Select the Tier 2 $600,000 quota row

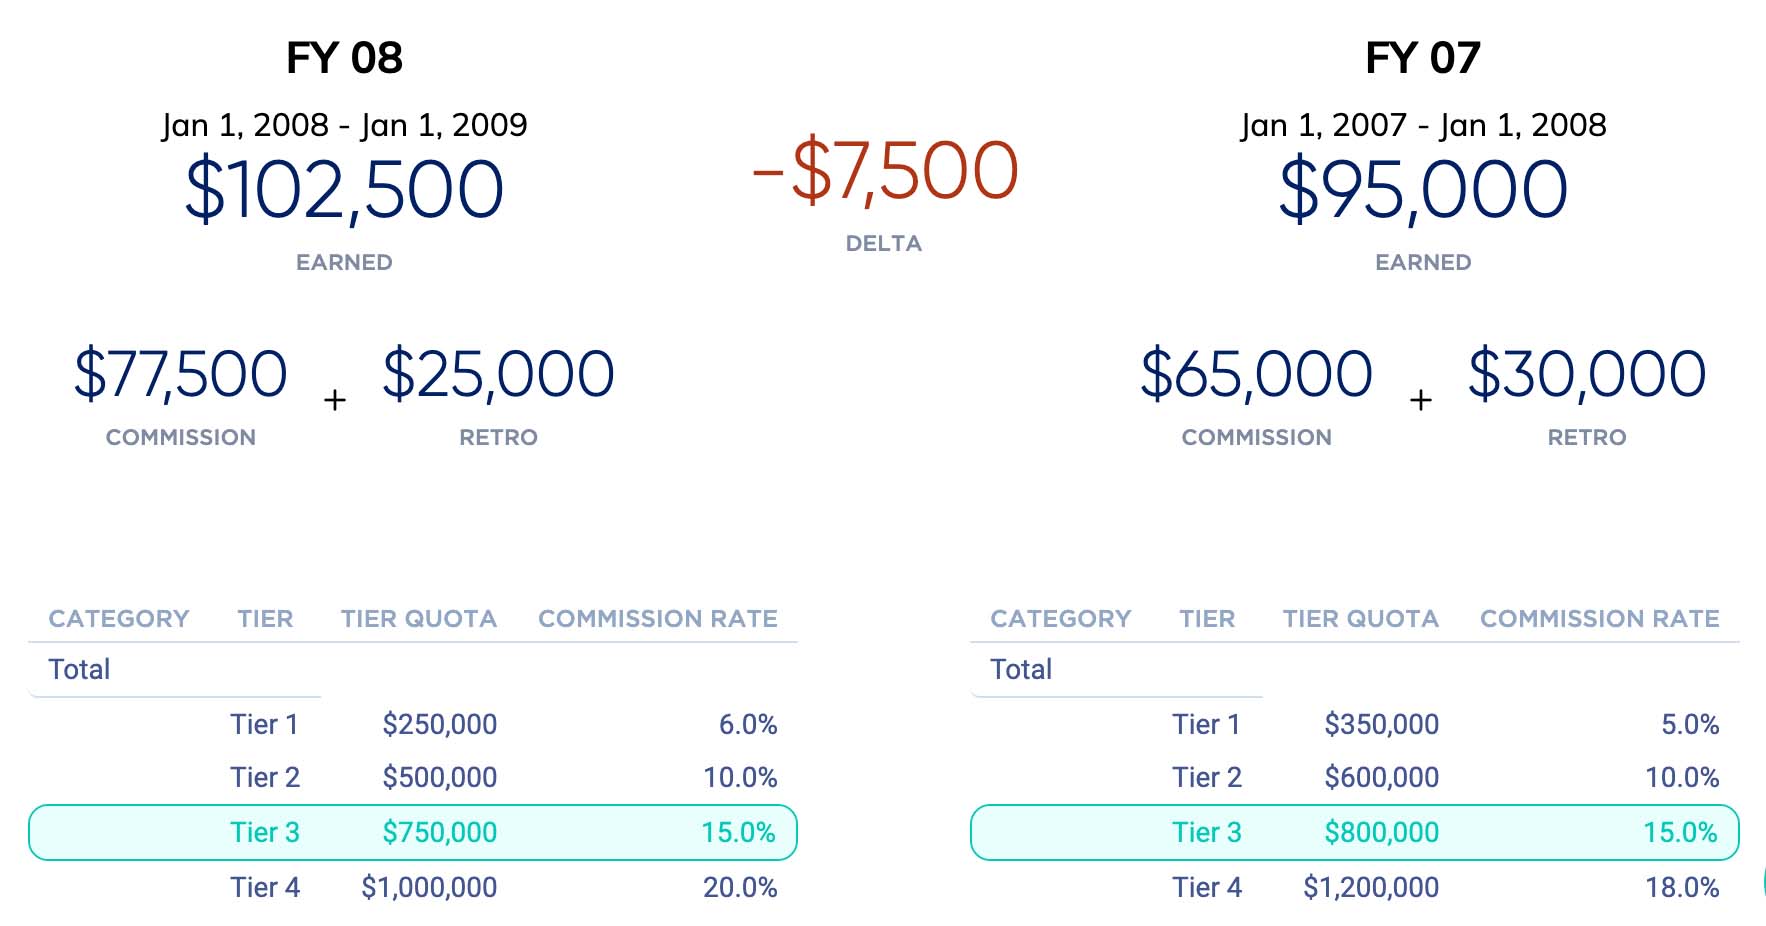point(1354,777)
